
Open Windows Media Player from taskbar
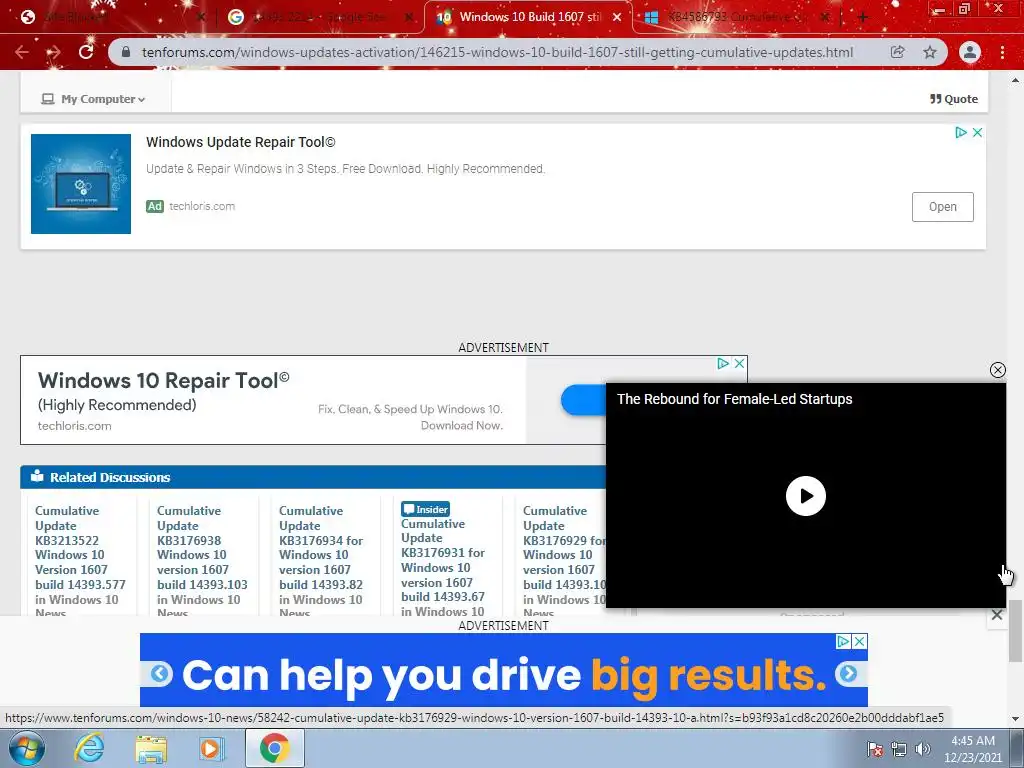click(211, 748)
